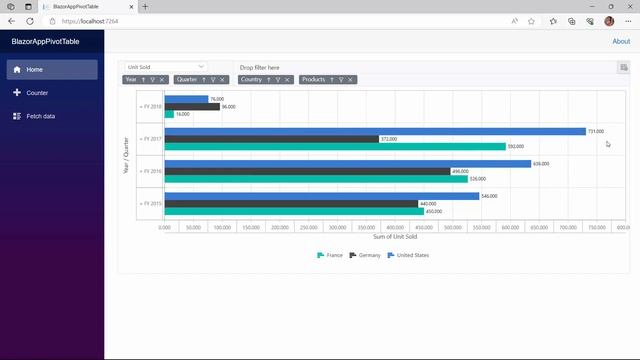Click the BlazorAppPivotTable brand title
Screen dimensions: 640x360
click(x=45, y=41)
